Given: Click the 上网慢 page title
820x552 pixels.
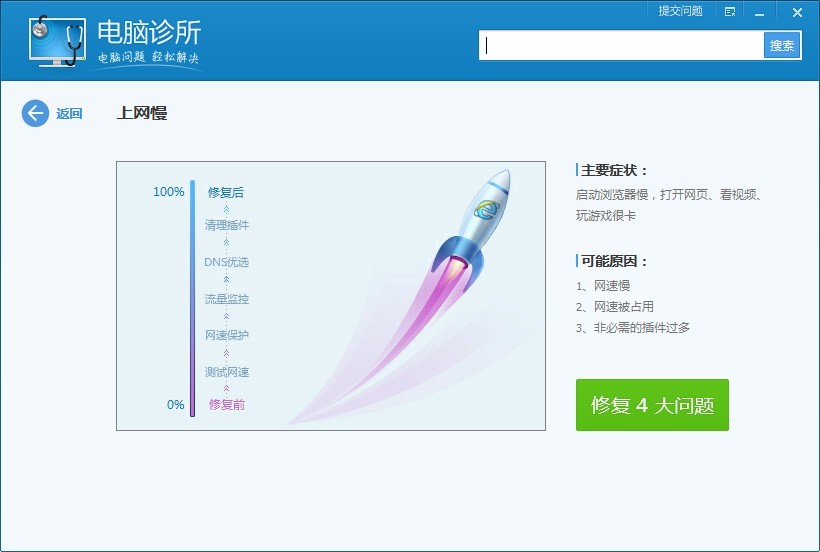Looking at the screenshot, I should (141, 113).
